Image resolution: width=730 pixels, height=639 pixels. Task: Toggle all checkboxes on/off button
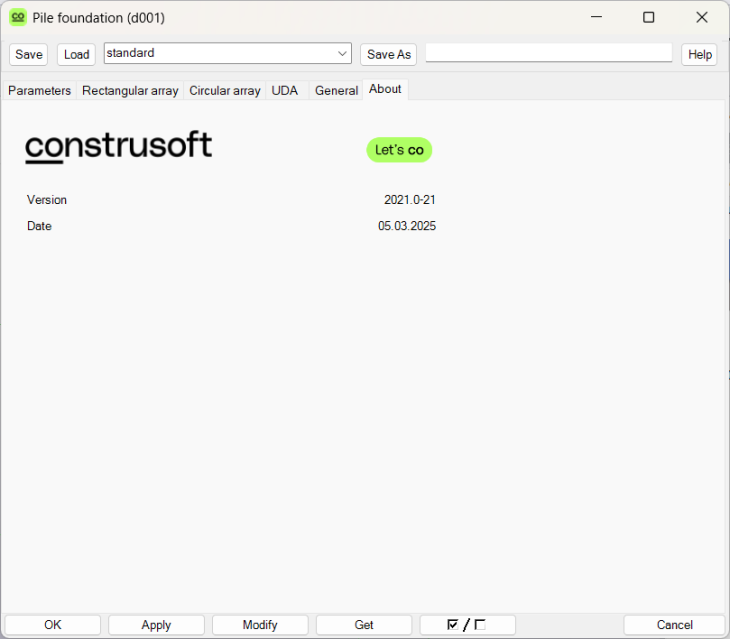pyautogui.click(x=467, y=625)
